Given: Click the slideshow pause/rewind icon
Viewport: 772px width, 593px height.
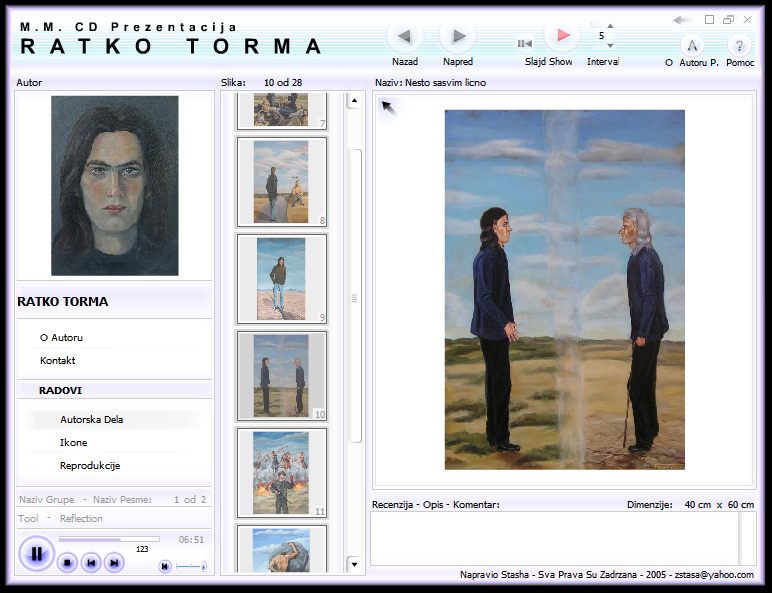Looking at the screenshot, I should (x=524, y=44).
